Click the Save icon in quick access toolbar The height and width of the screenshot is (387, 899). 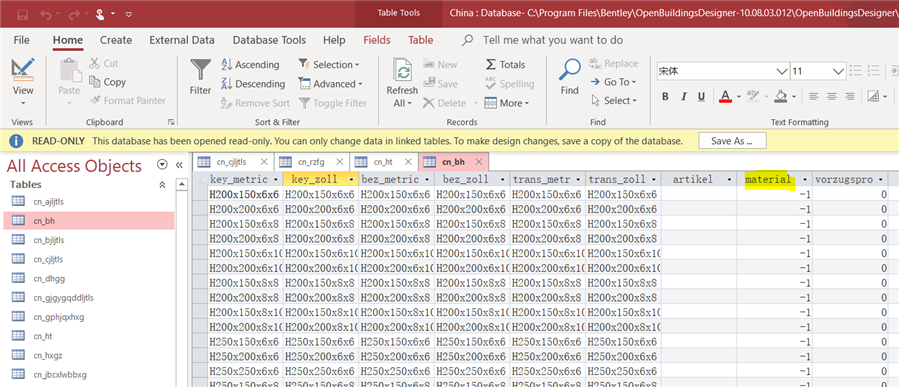pos(23,14)
